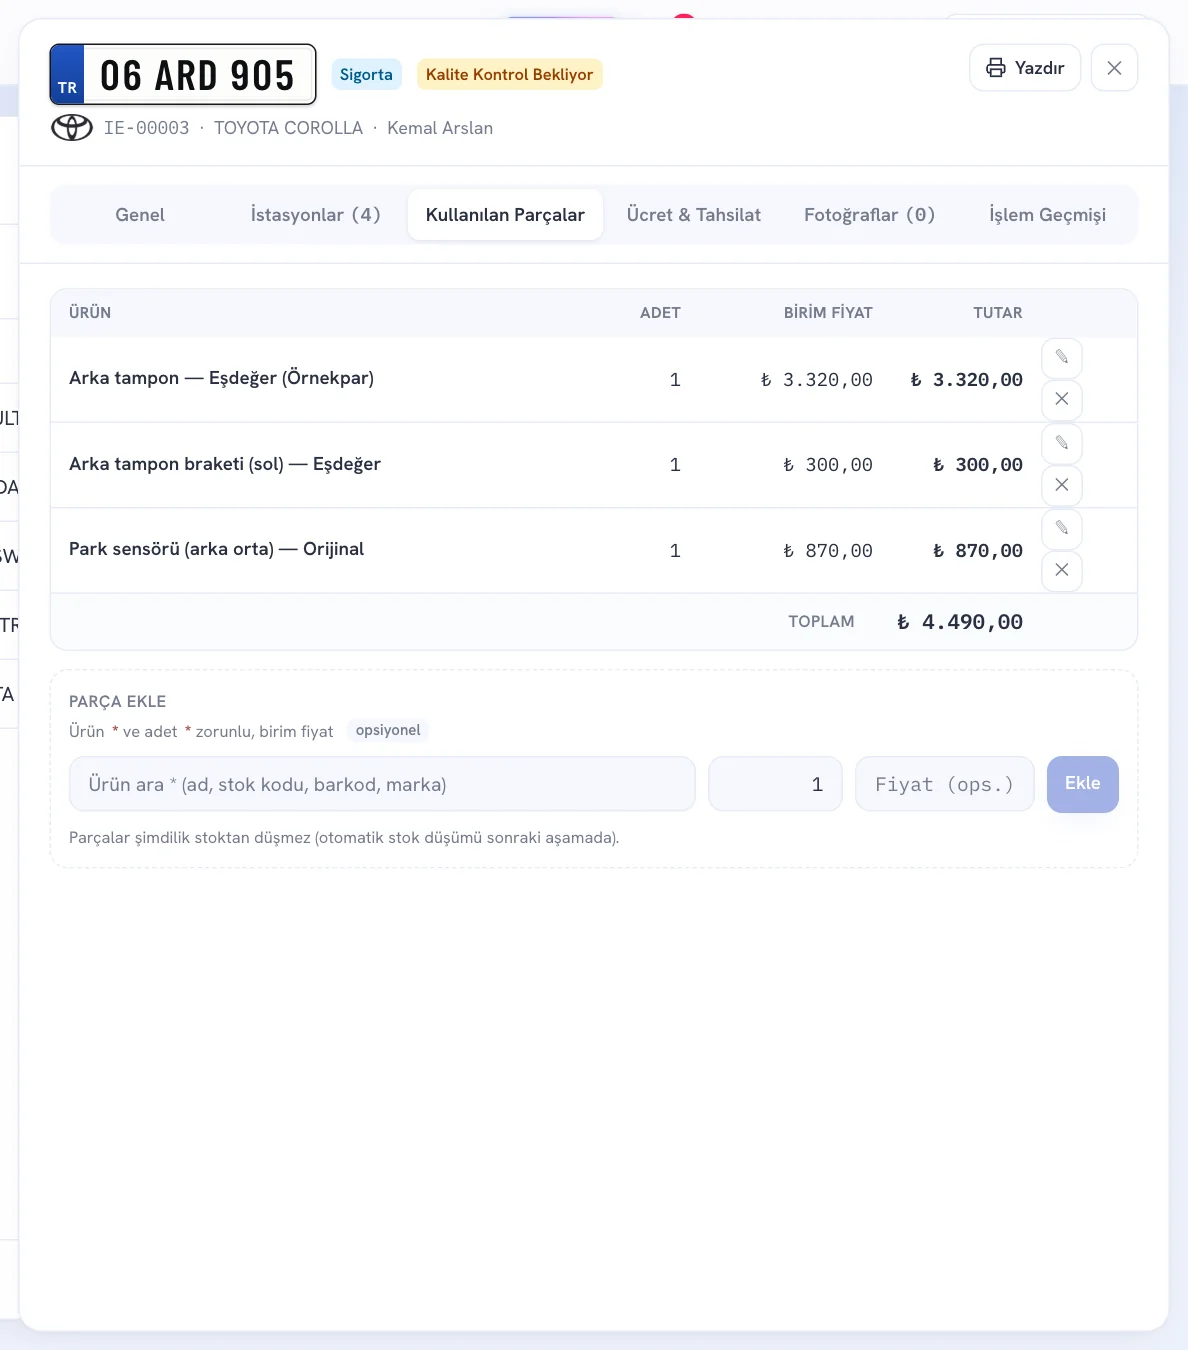Open the Ücret & Tahsilat tab
The height and width of the screenshot is (1350, 1188).
[694, 215]
